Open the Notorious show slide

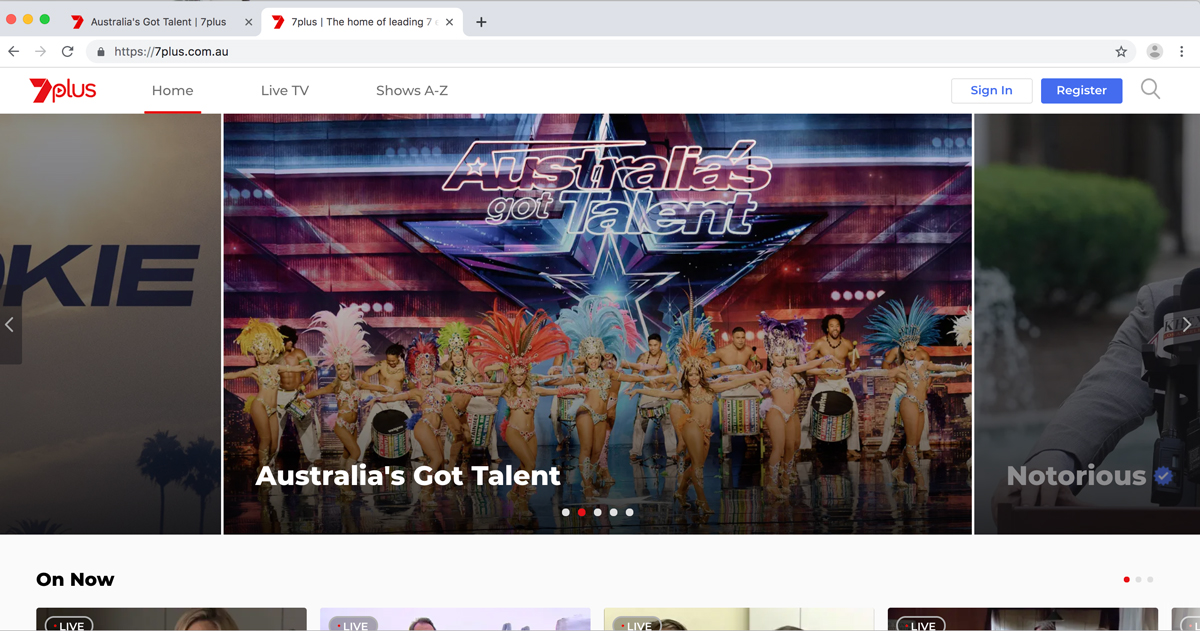point(1087,324)
